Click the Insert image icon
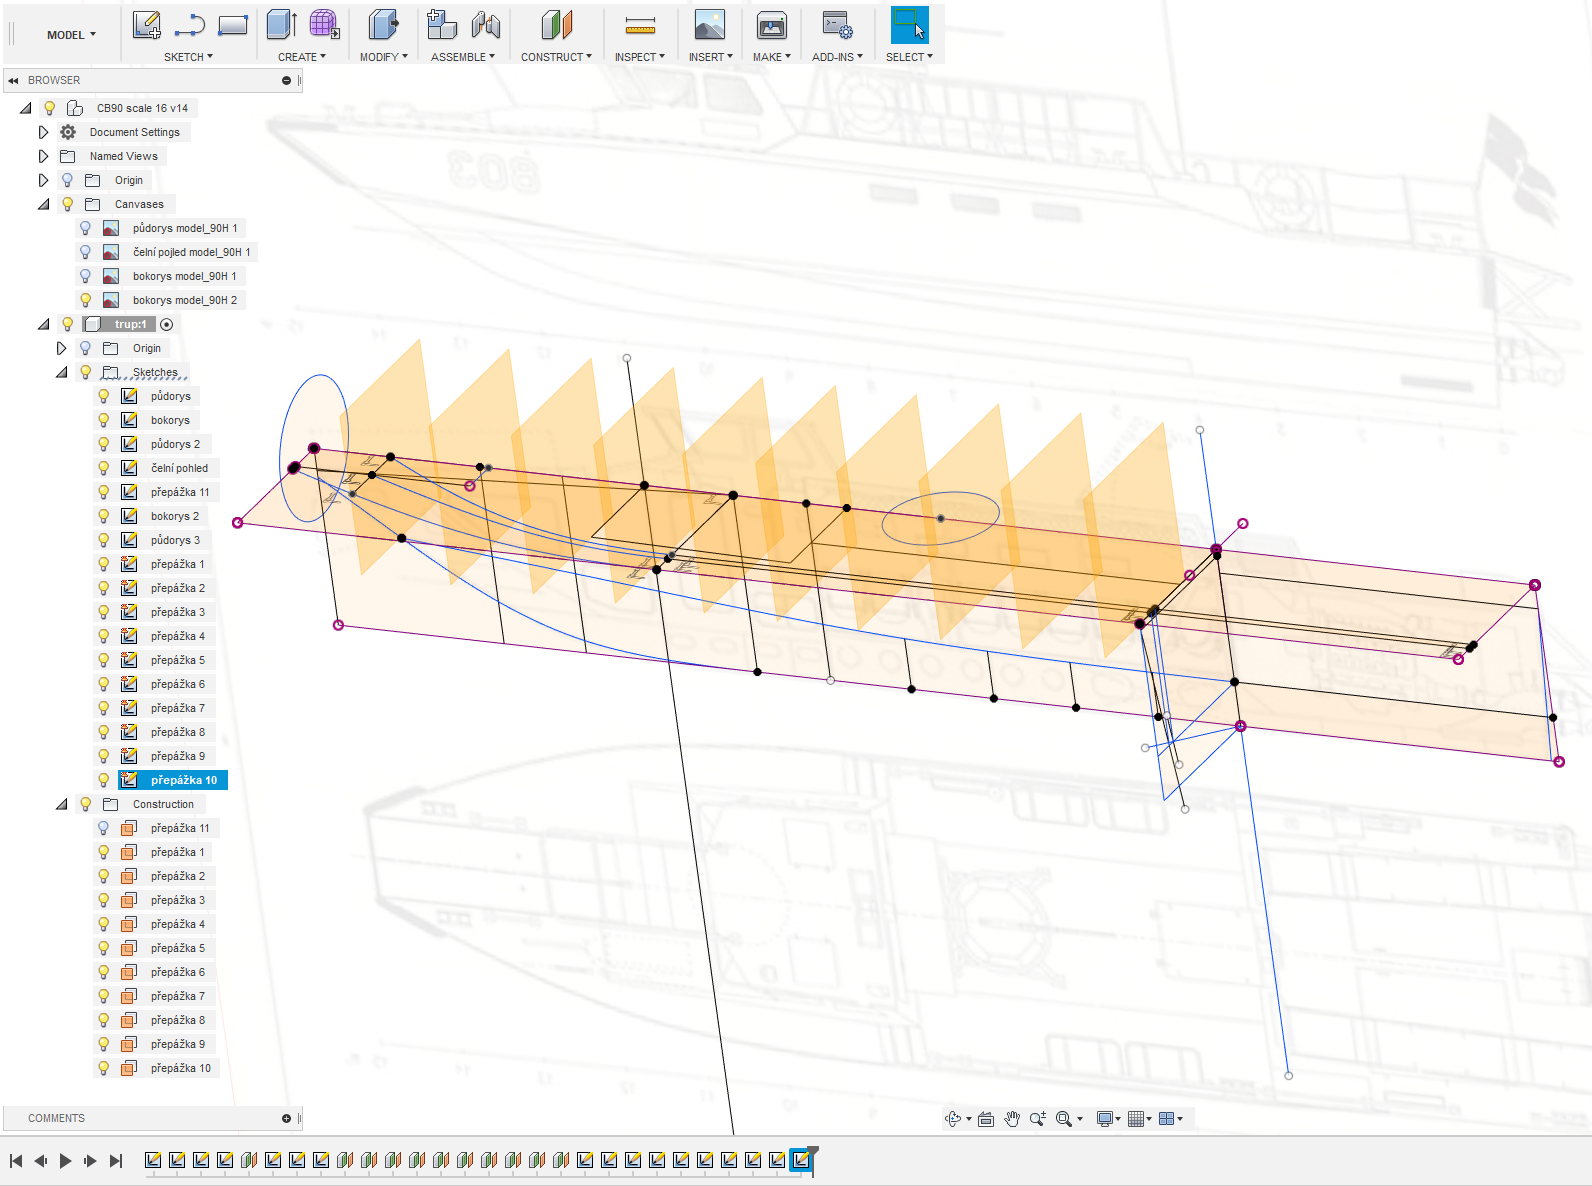Image resolution: width=1592 pixels, height=1186 pixels. [x=709, y=25]
